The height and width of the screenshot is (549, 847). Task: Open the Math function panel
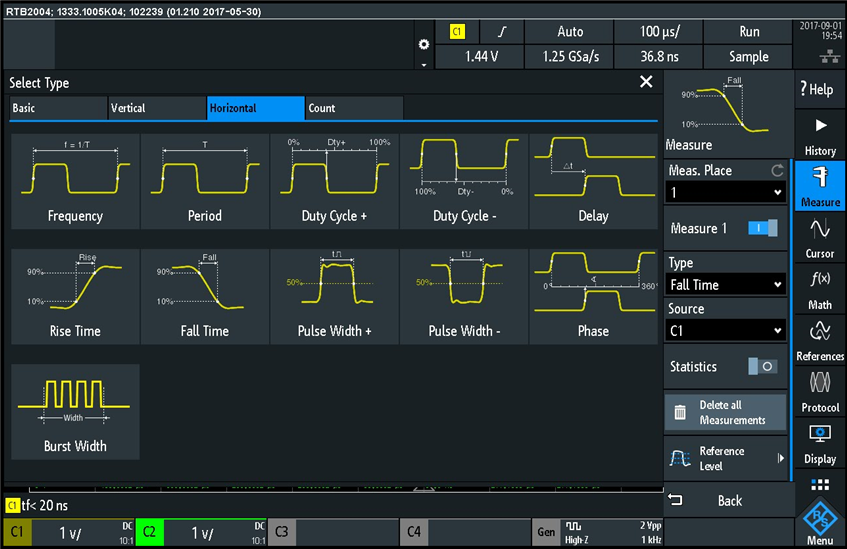click(x=819, y=289)
